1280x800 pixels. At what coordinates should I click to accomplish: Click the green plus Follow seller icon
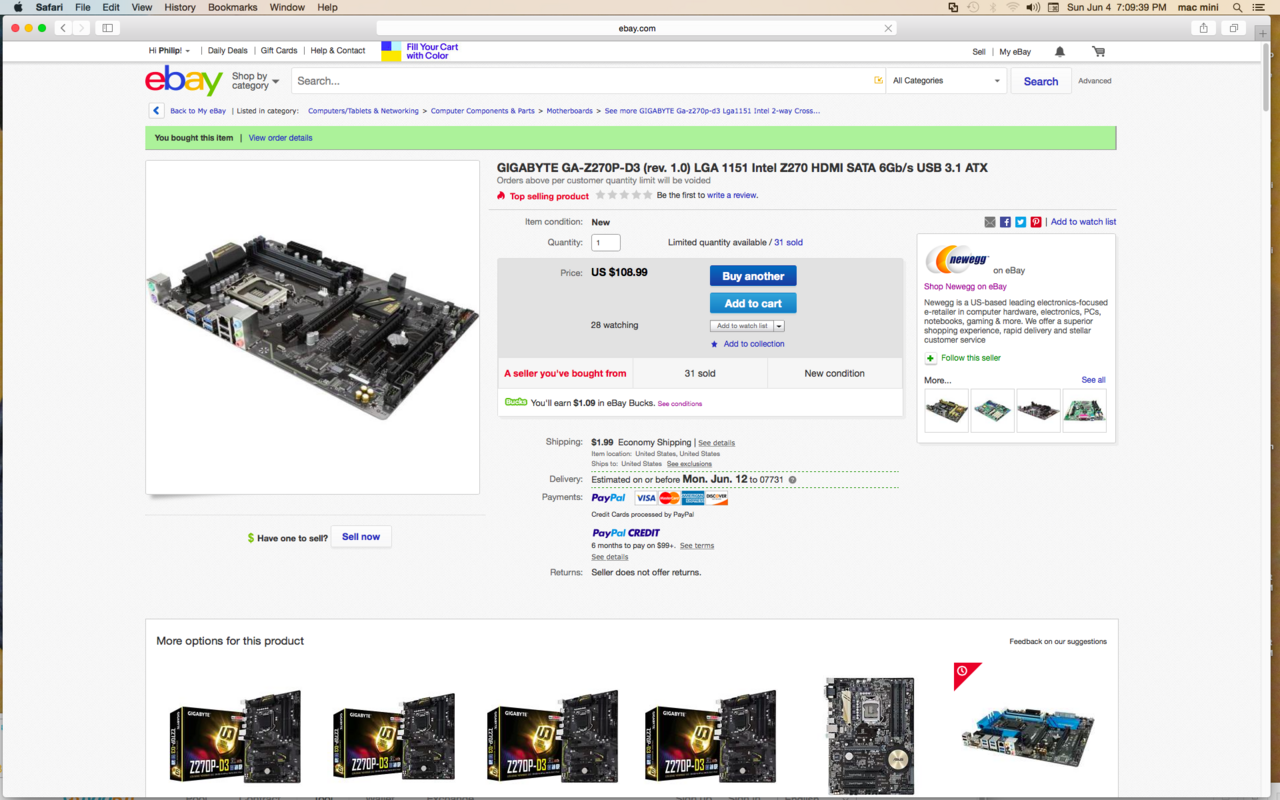930,358
